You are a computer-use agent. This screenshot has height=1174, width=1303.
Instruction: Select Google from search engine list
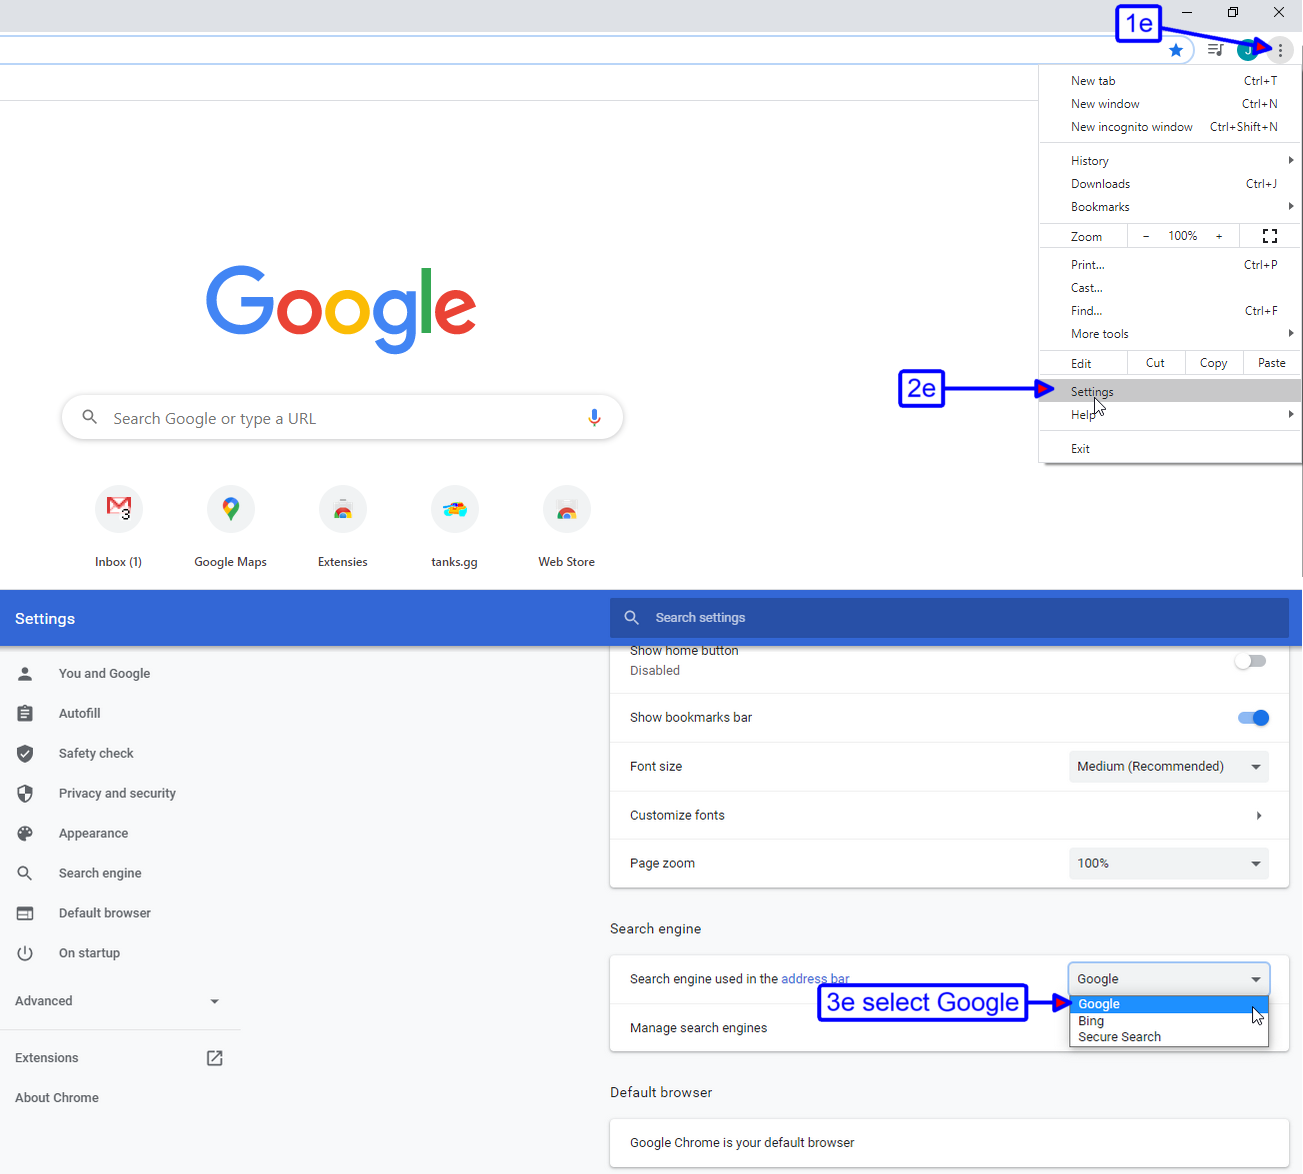click(x=1169, y=1004)
